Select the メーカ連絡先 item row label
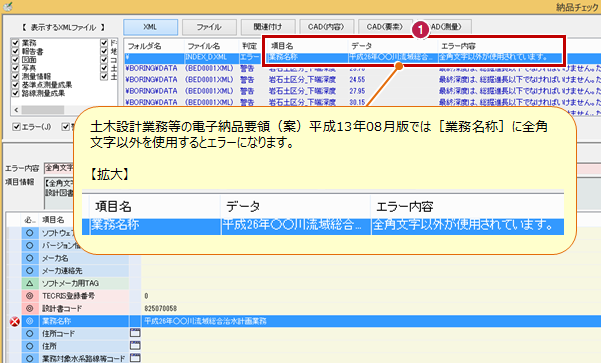Screen dimensions: 601x363 coord(62,271)
